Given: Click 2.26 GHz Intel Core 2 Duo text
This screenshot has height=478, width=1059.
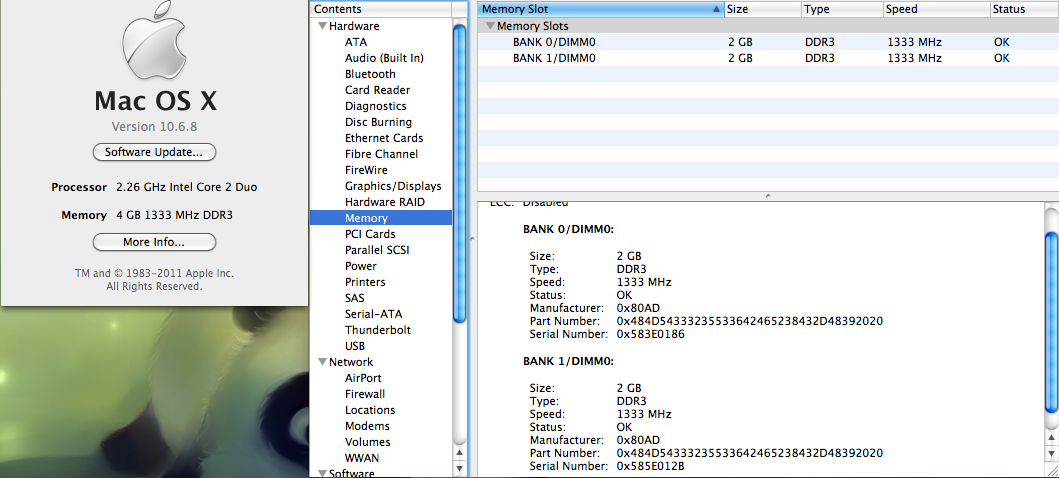Looking at the screenshot, I should pyautogui.click(x=186, y=187).
